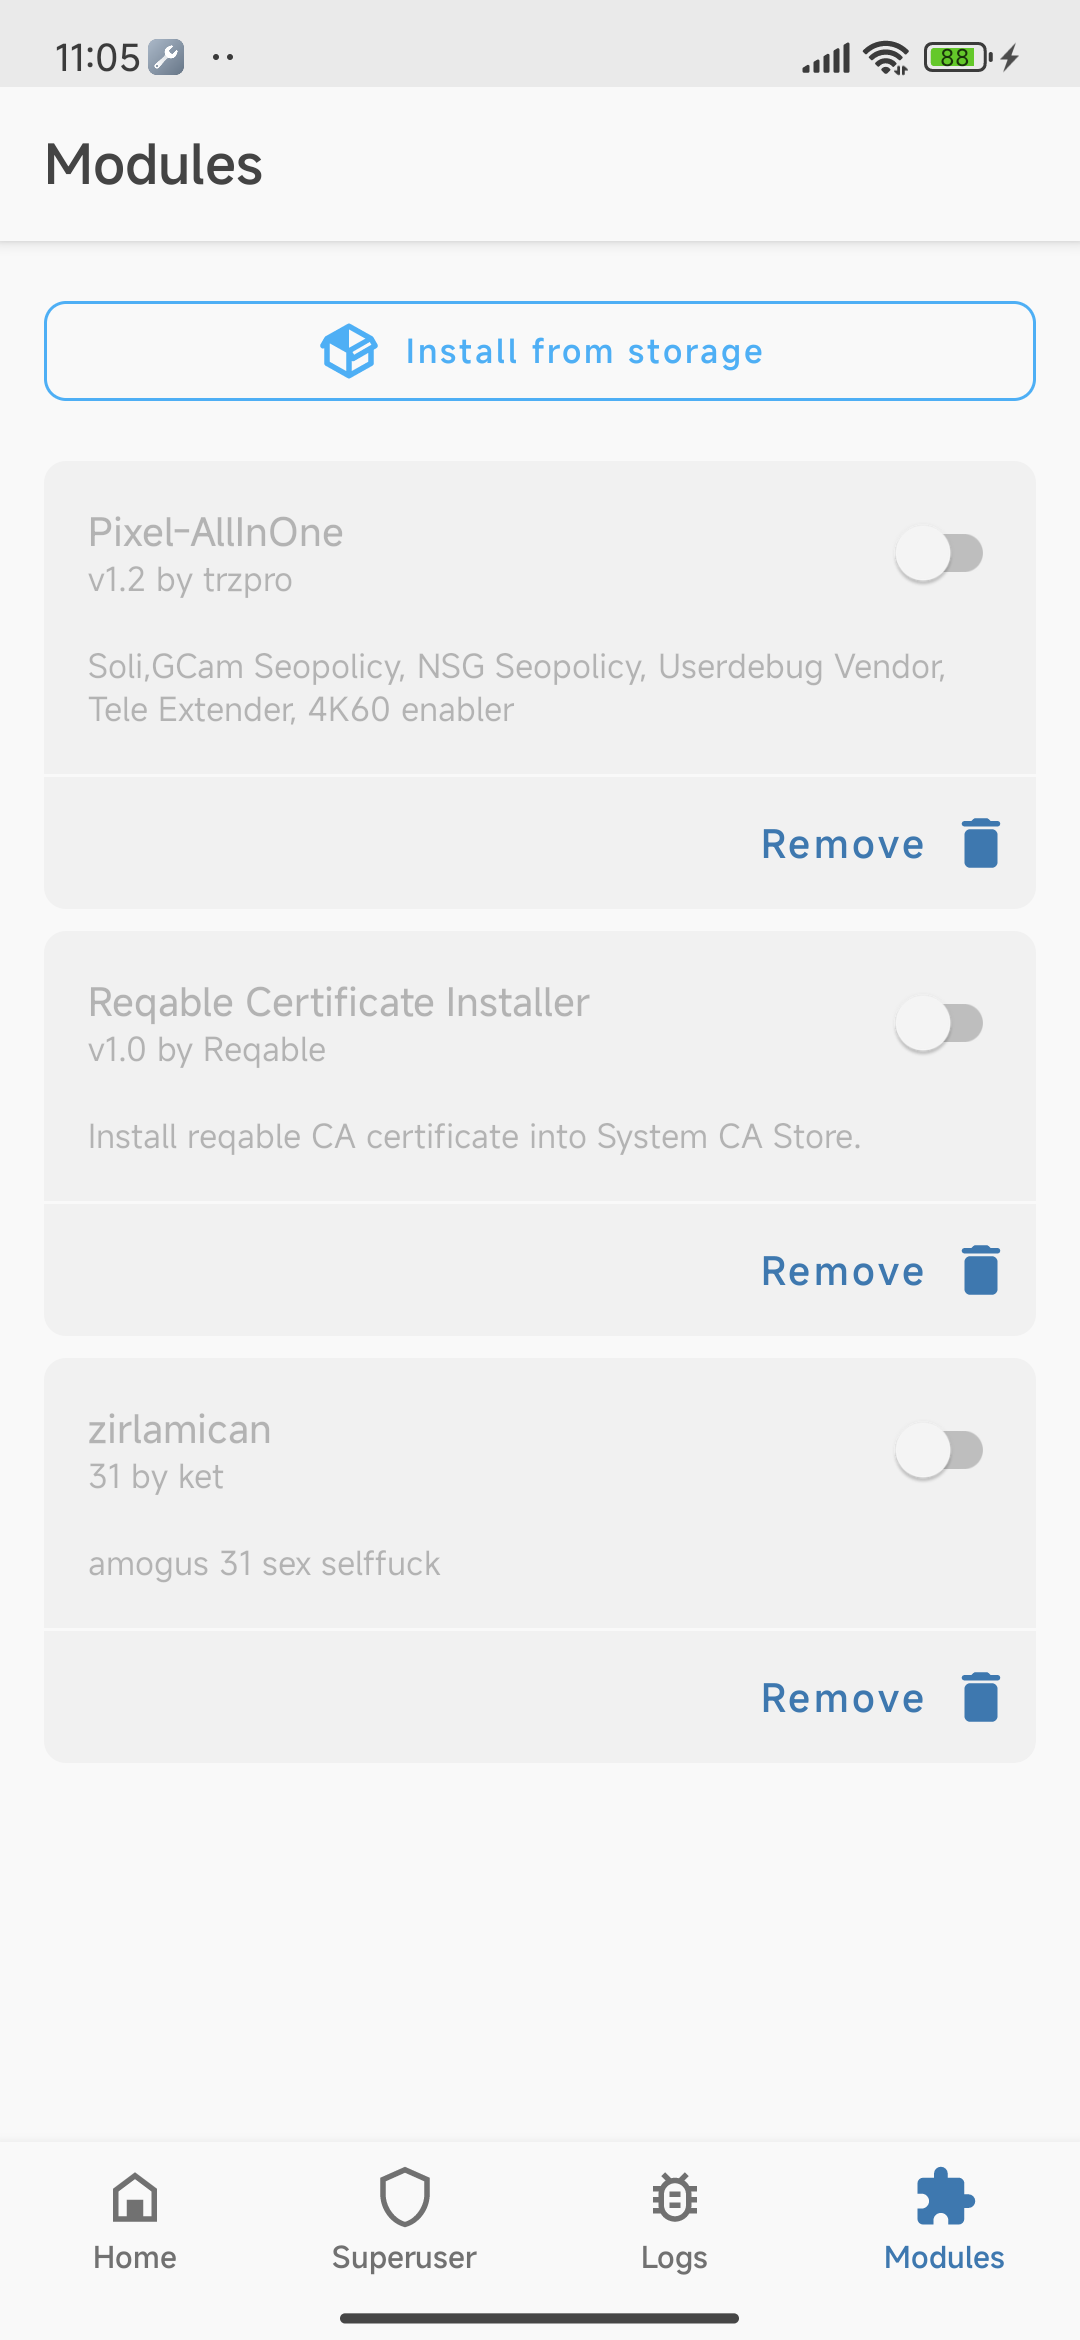Tap Remove text for zirlamican
The height and width of the screenshot is (2340, 1080).
(842, 1699)
